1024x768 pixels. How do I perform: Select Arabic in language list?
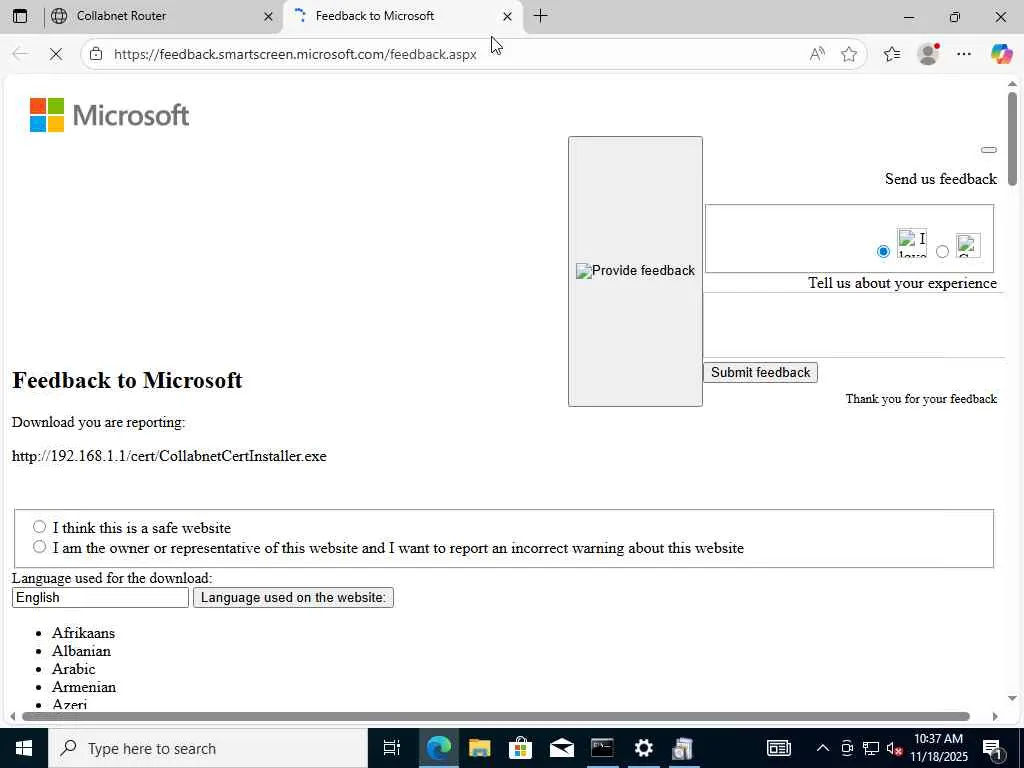point(74,669)
